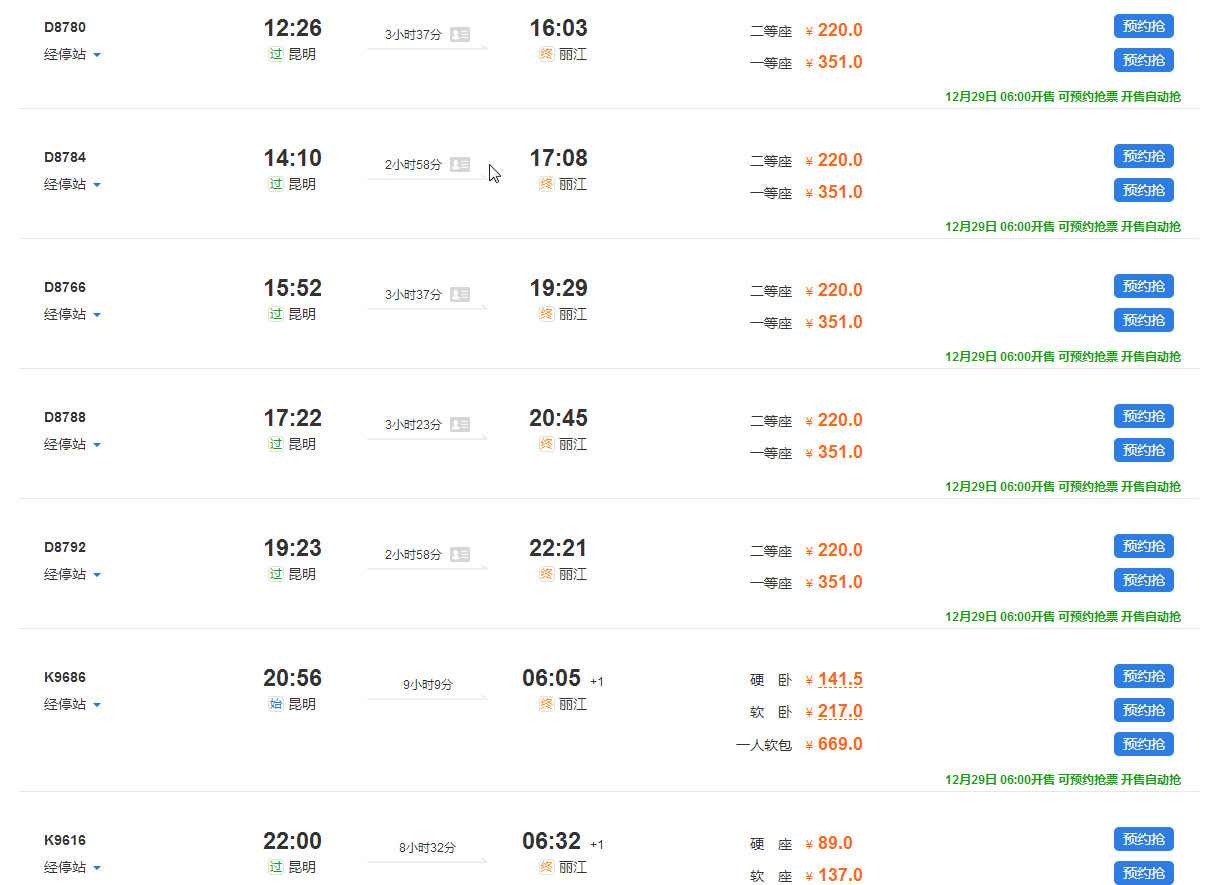Click the 过 pass-through icon for K9616 departure
The image size is (1220, 885).
point(276,867)
